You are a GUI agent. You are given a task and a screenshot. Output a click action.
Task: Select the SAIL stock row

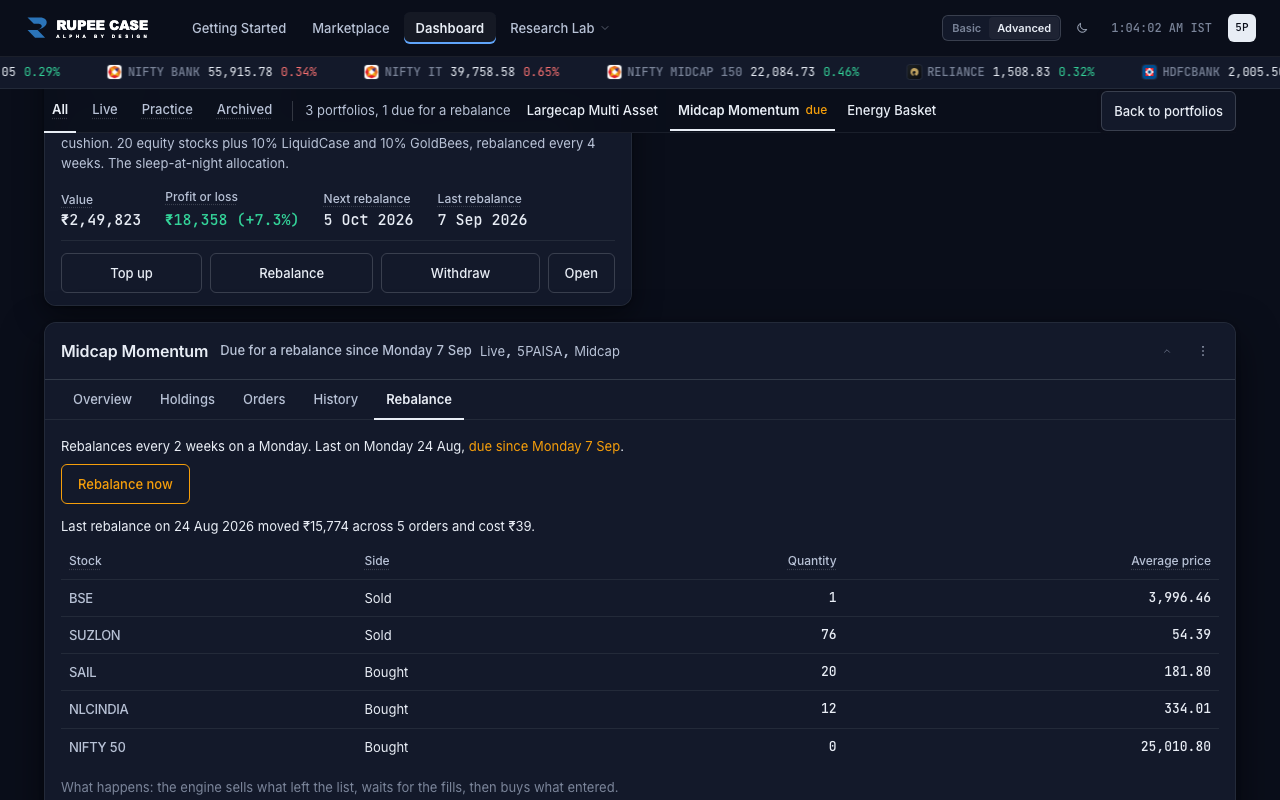[x=640, y=672]
